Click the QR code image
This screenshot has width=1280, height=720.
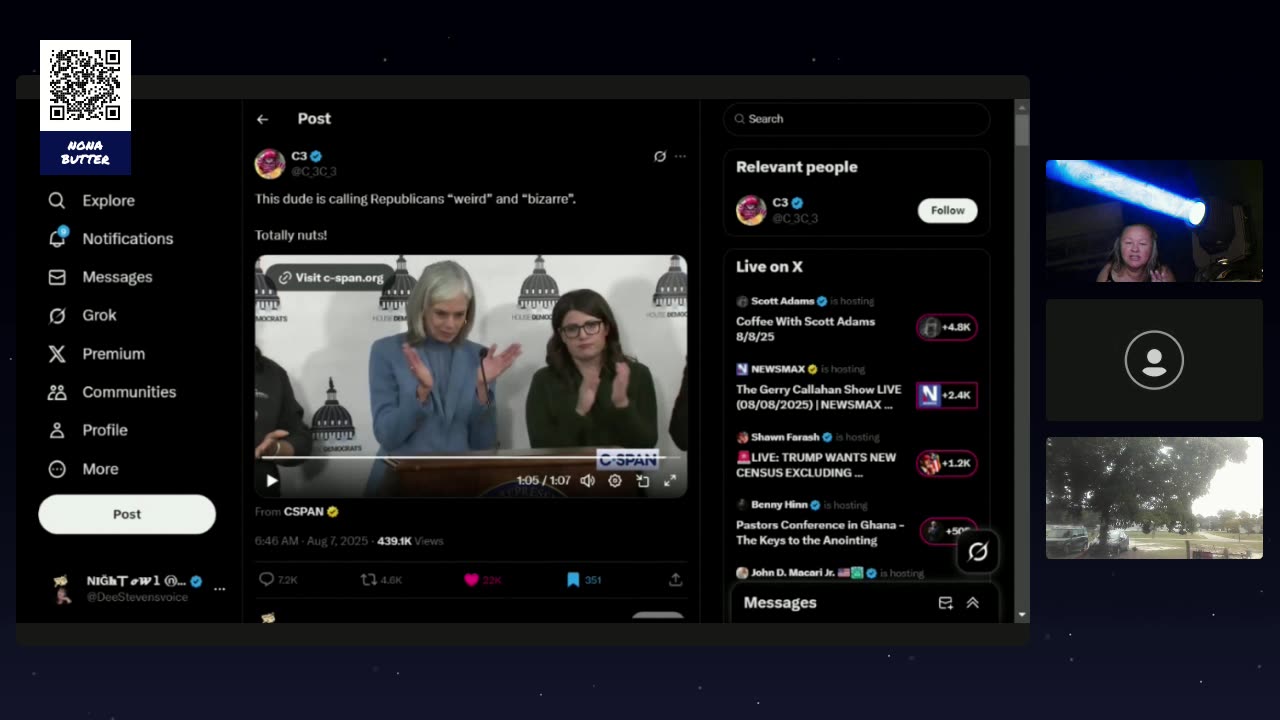coord(85,85)
